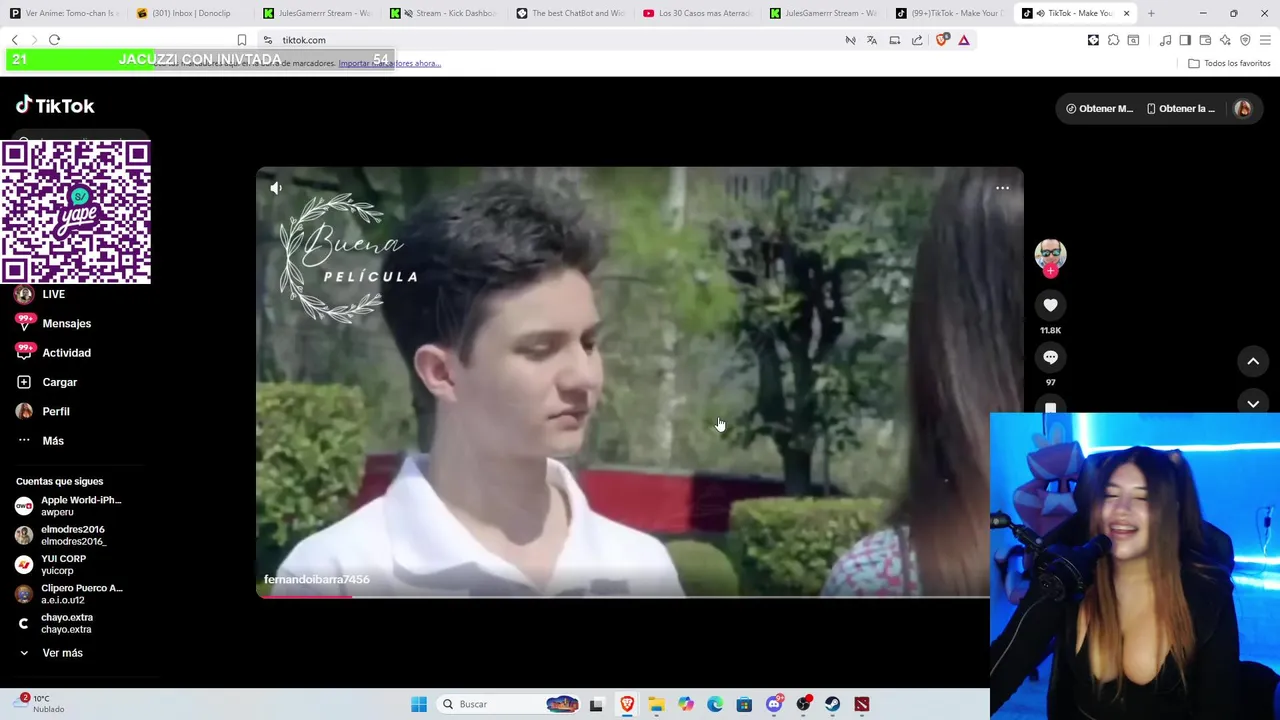Image resolution: width=1280 pixels, height=720 pixels.
Task: Click the fernandoibarra7456 username on video
Action: click(x=317, y=579)
